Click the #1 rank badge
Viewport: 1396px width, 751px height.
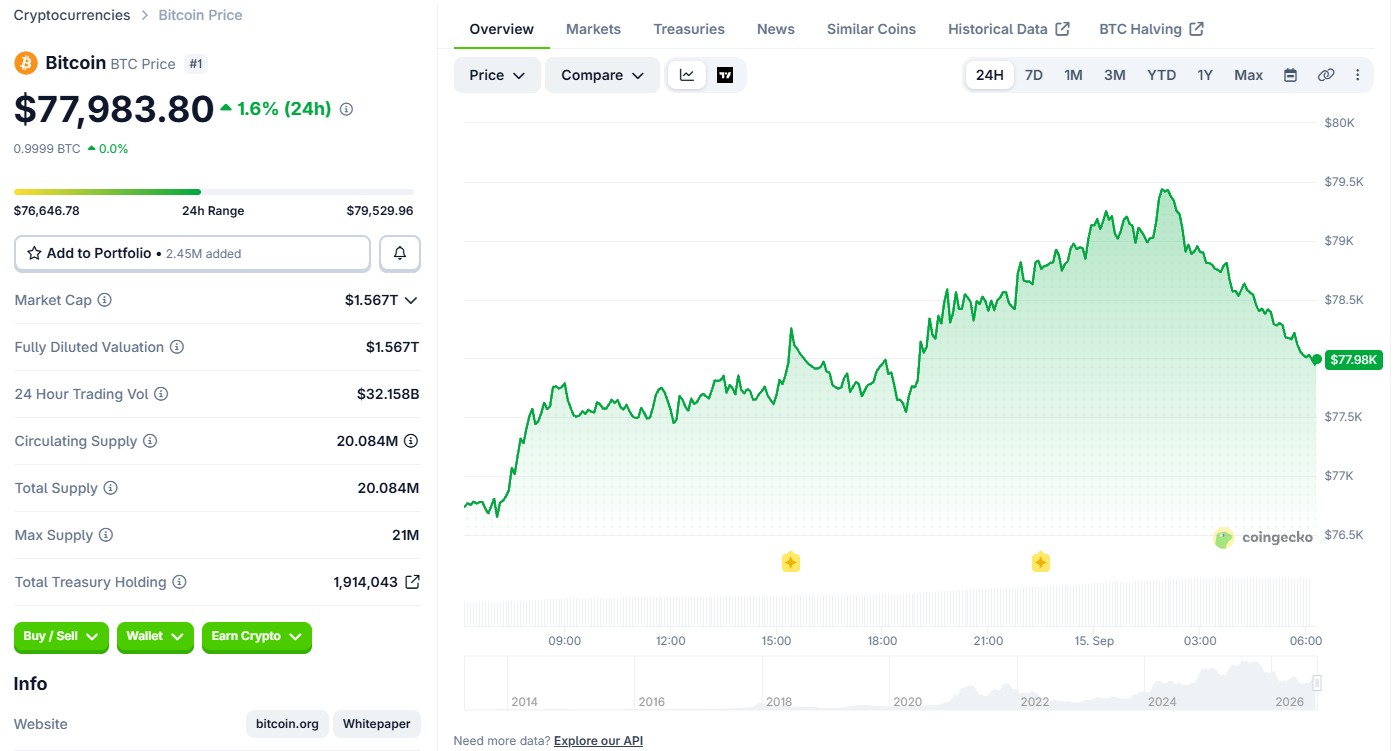click(x=196, y=64)
